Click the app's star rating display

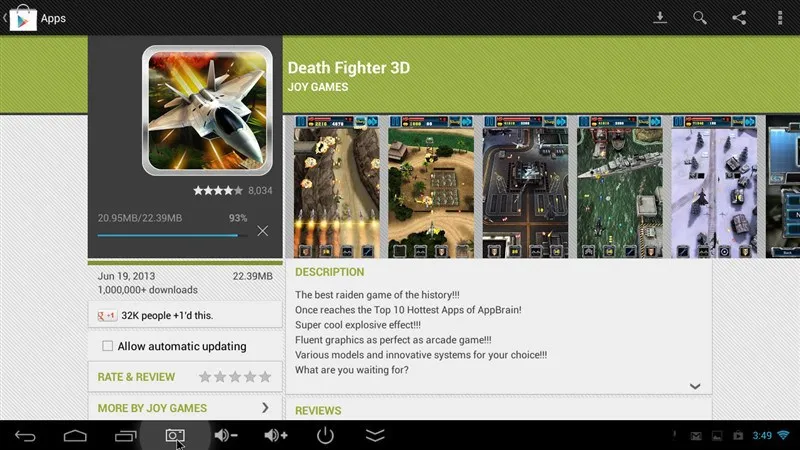[x=218, y=191]
